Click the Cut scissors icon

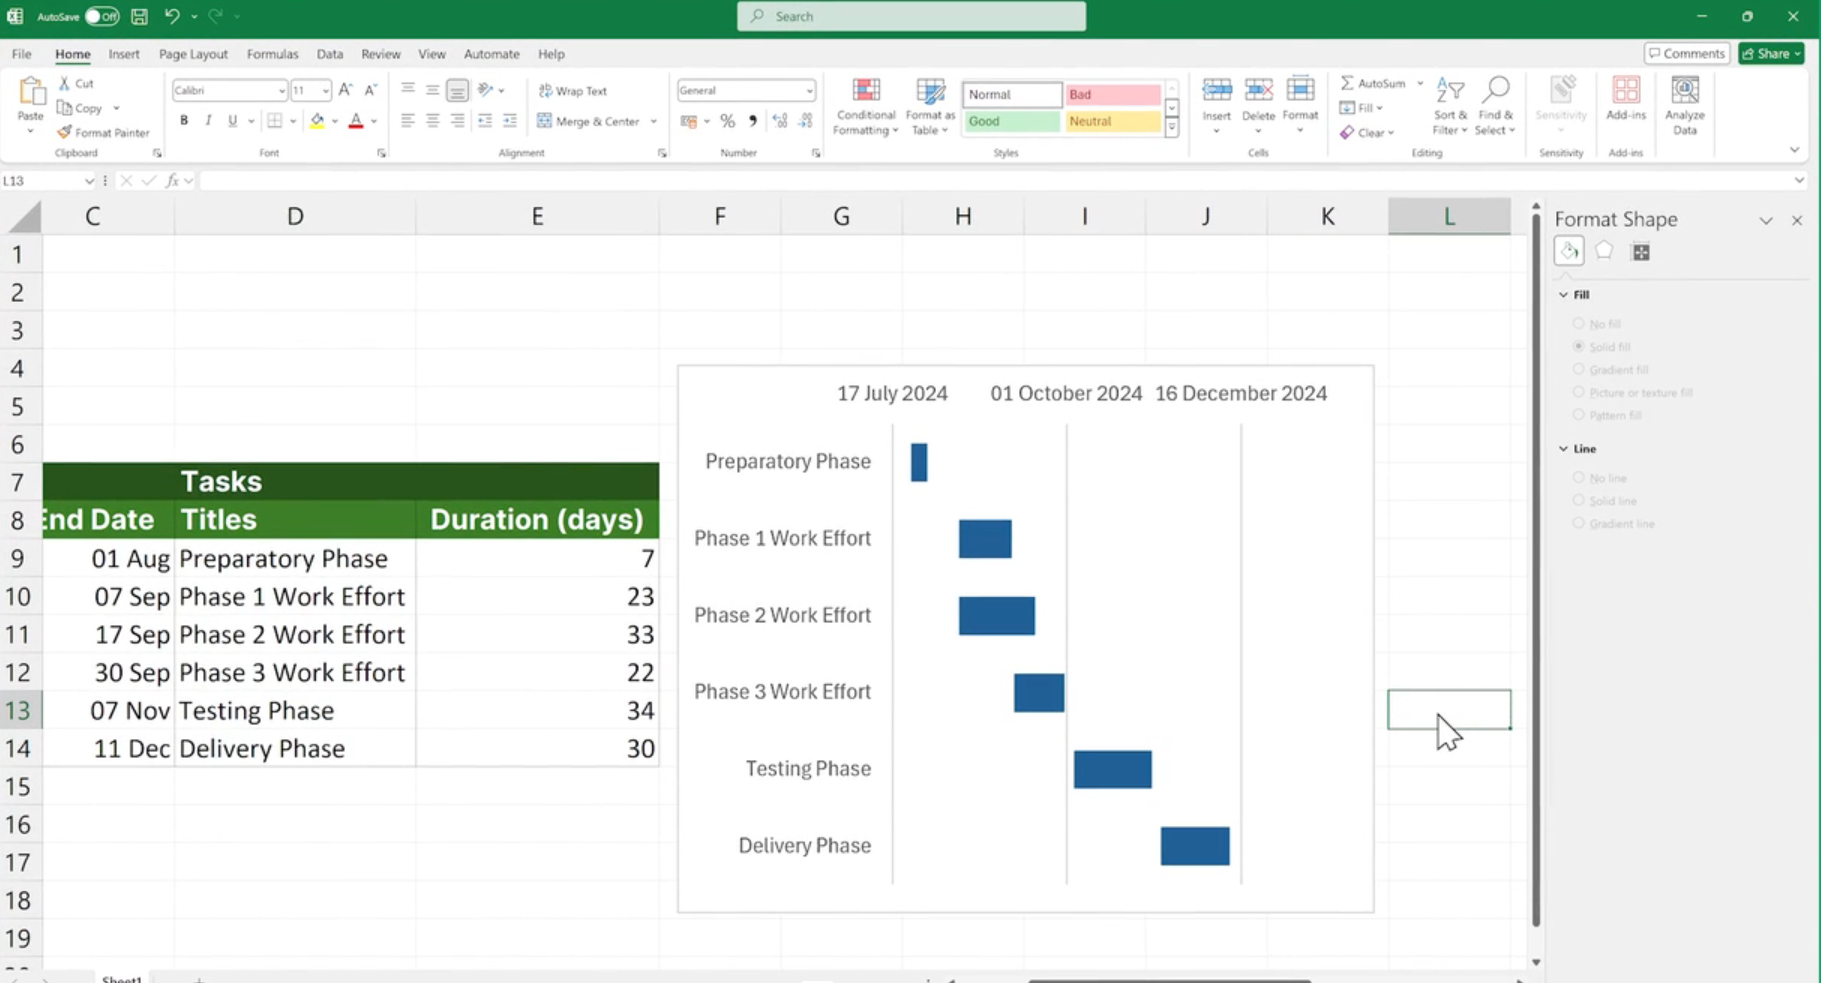pos(64,84)
